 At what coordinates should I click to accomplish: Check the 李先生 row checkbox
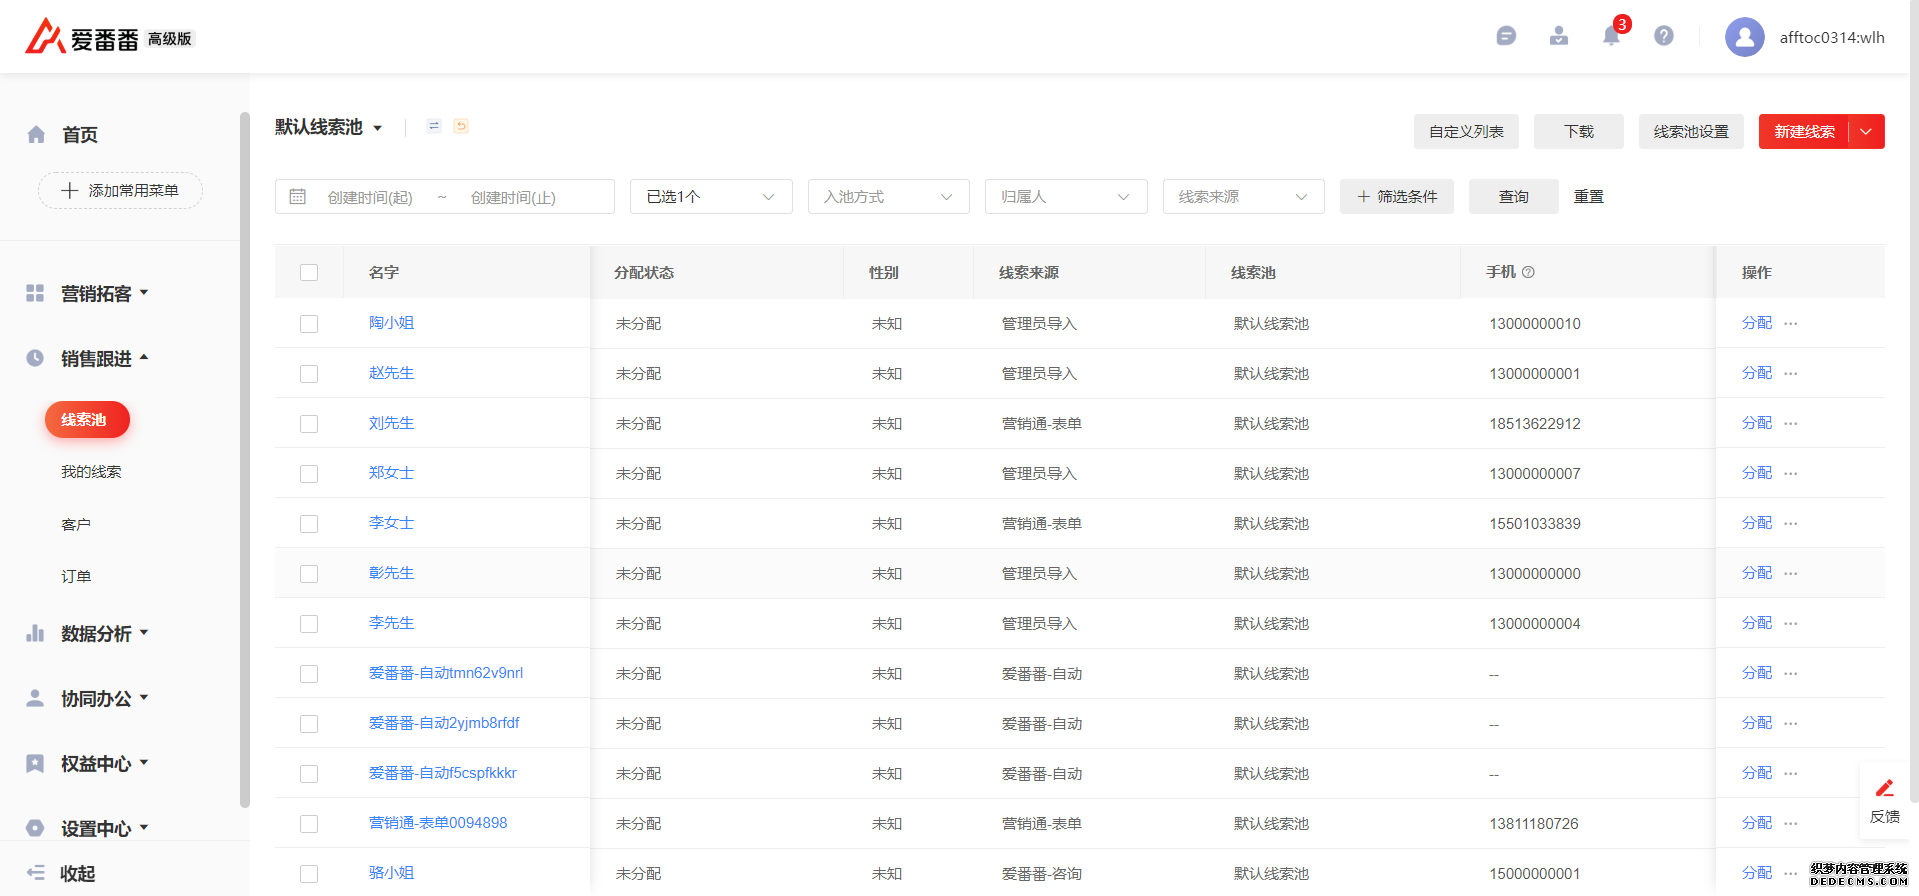309,624
